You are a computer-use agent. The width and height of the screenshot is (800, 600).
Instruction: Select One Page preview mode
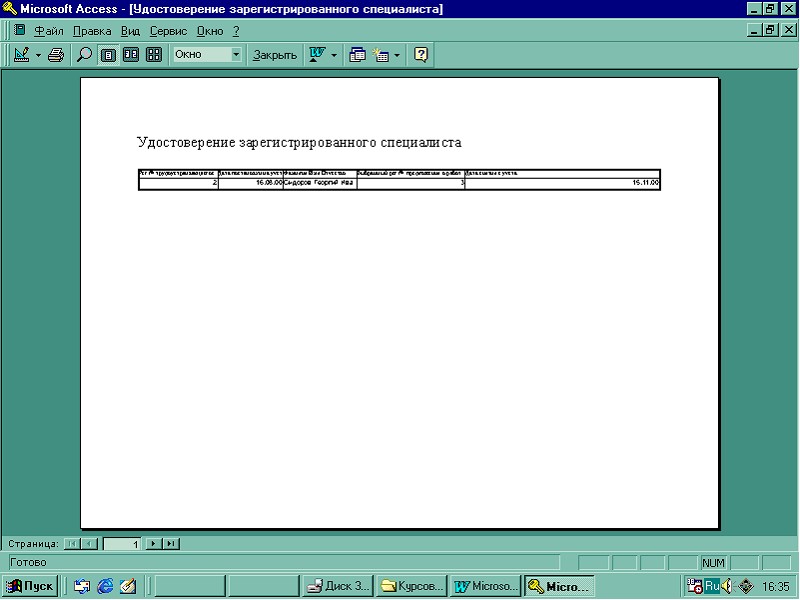108,55
